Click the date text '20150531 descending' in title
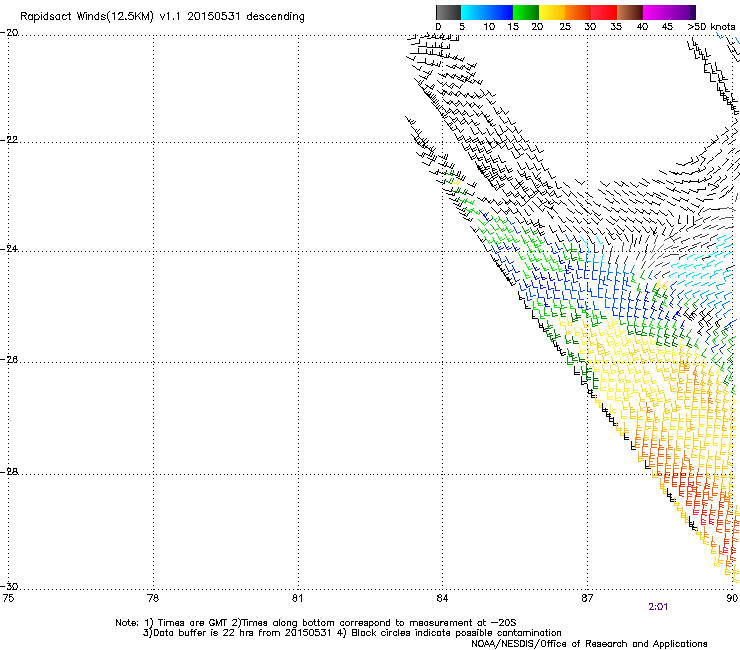Screen dimensions: 740x650 (x=246, y=17)
